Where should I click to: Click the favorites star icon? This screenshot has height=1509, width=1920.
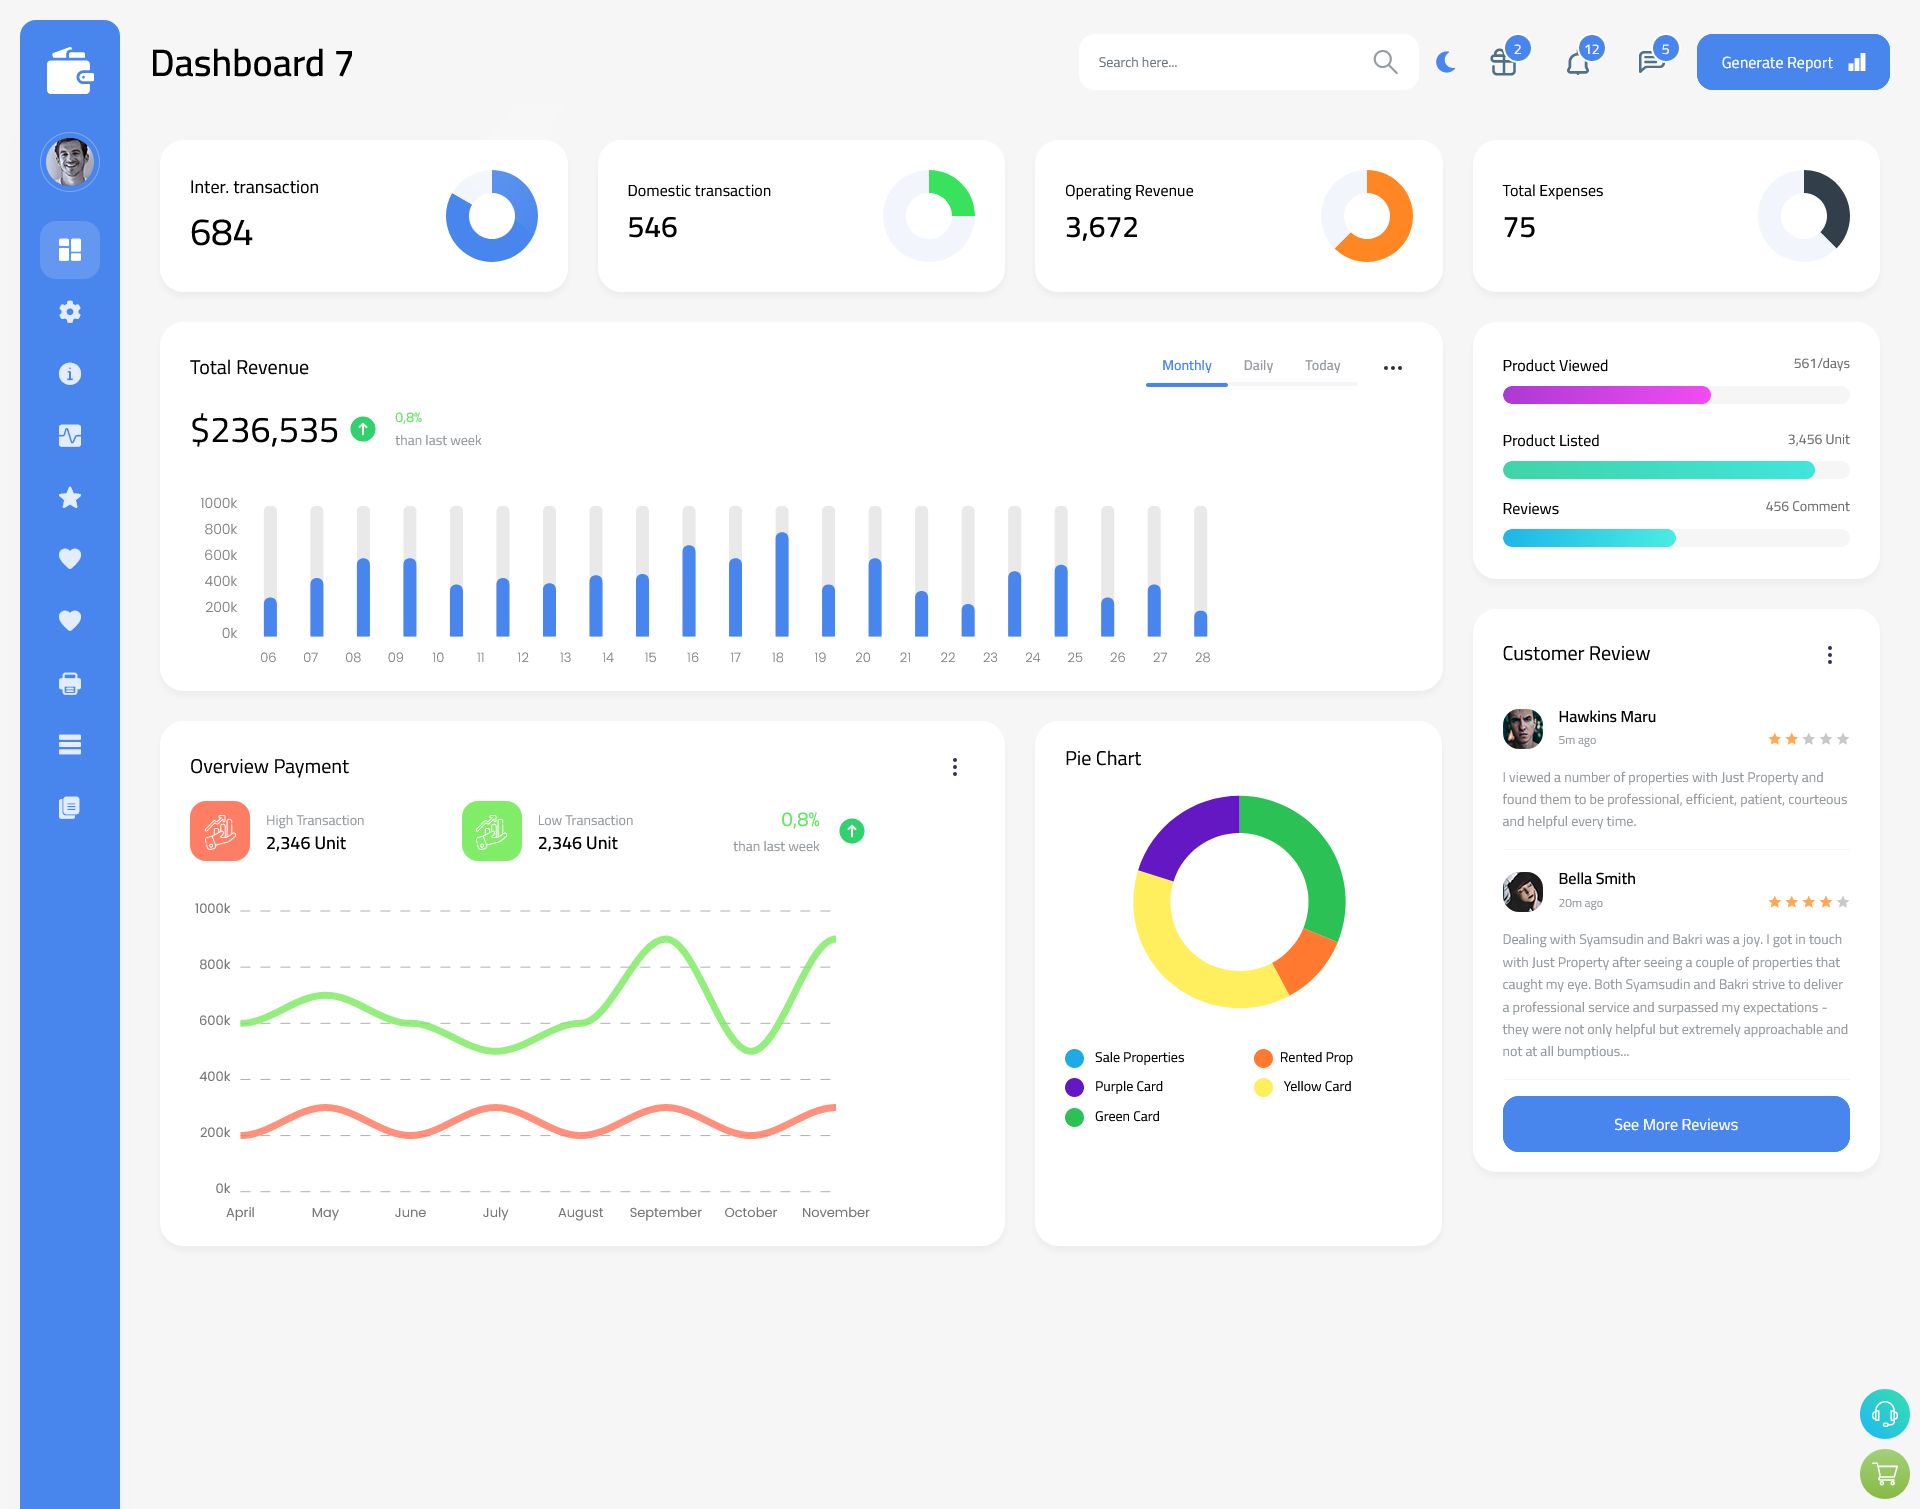[69, 499]
